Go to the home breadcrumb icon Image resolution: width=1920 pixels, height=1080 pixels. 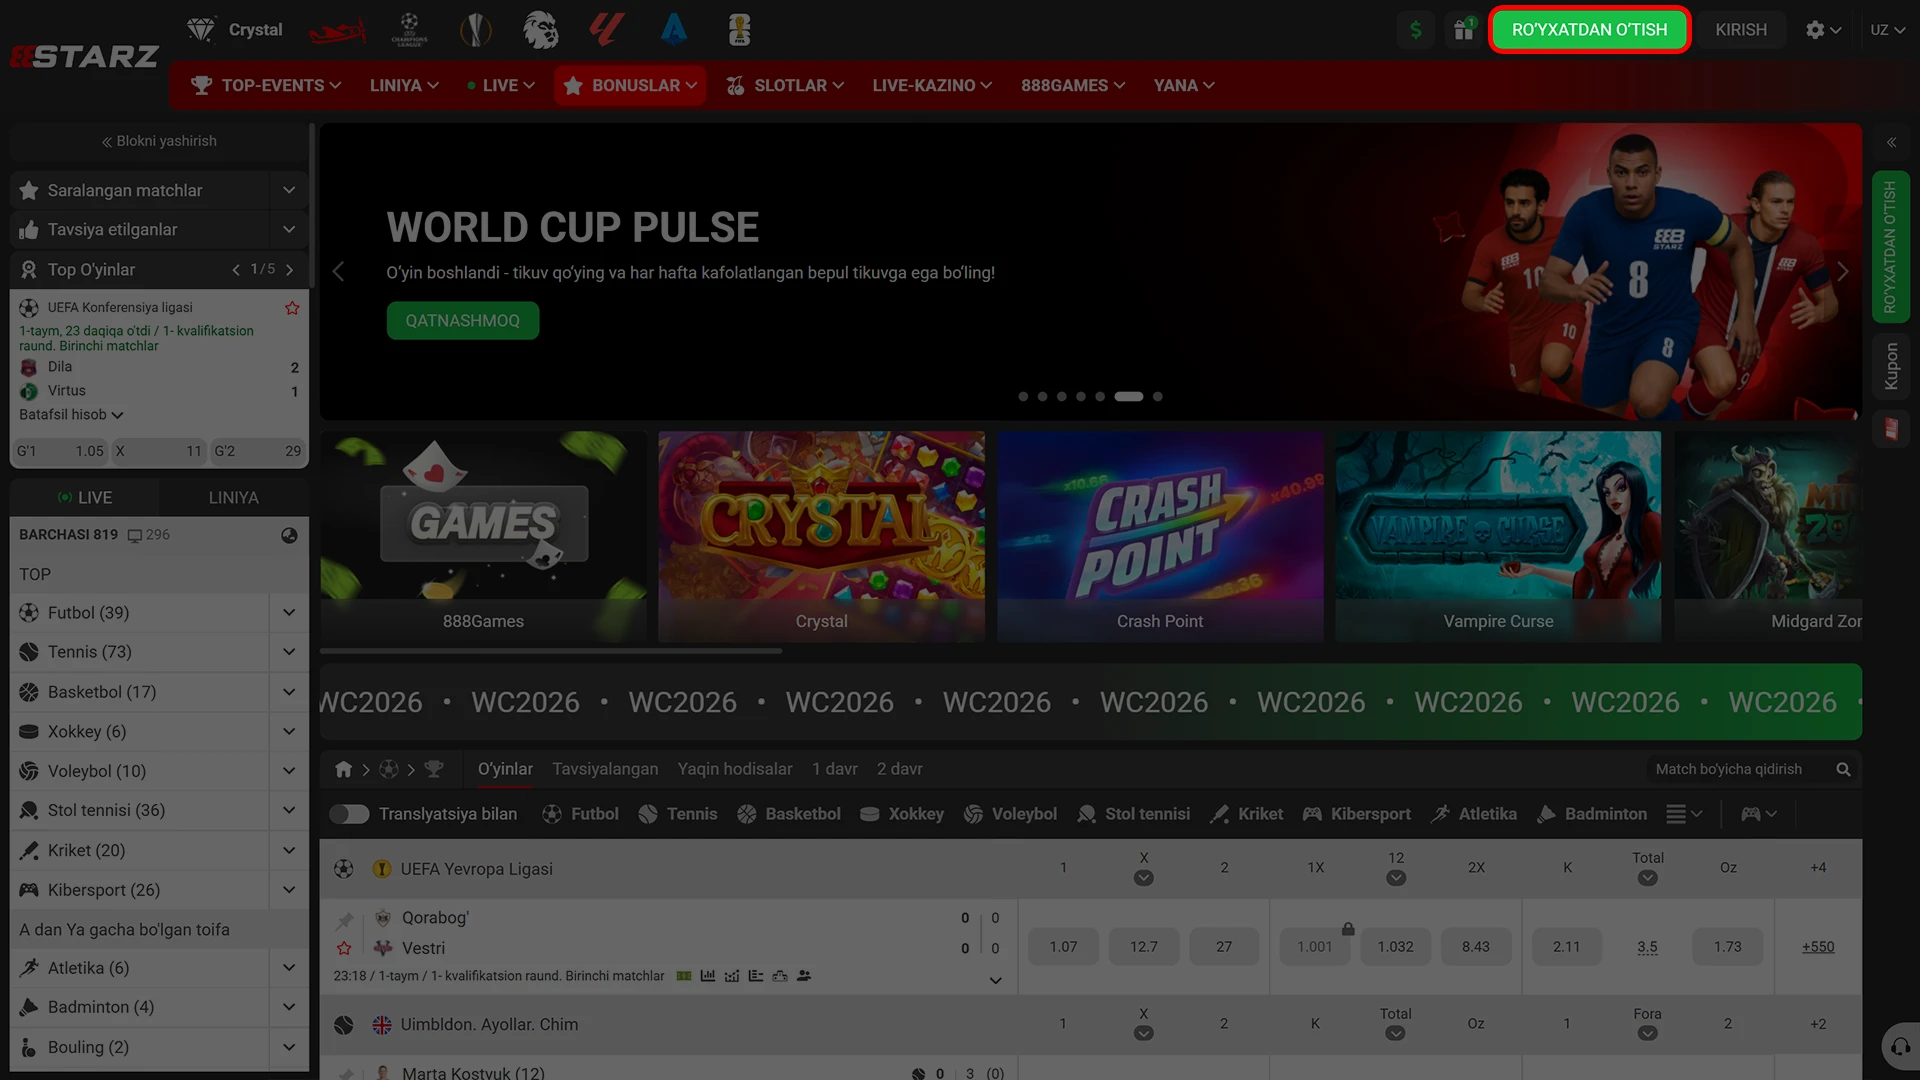point(343,769)
